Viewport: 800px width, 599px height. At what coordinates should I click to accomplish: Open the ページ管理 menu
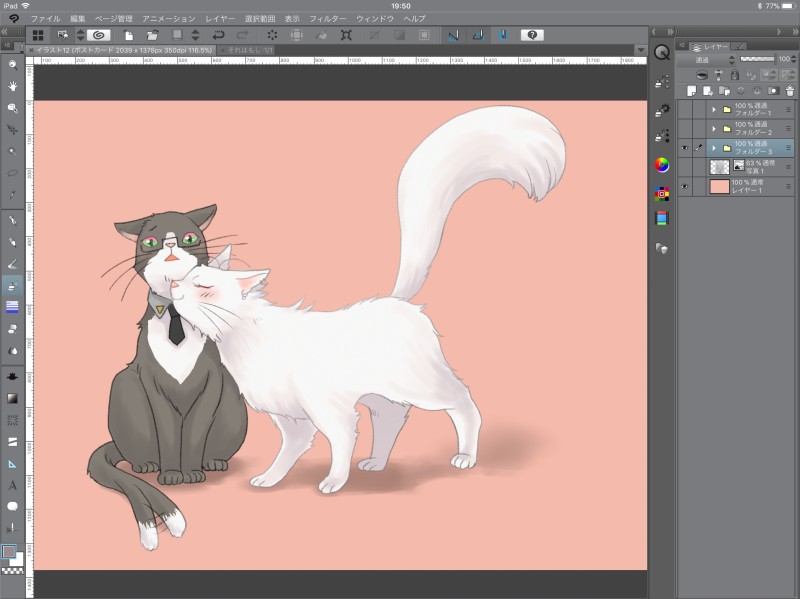tap(114, 19)
